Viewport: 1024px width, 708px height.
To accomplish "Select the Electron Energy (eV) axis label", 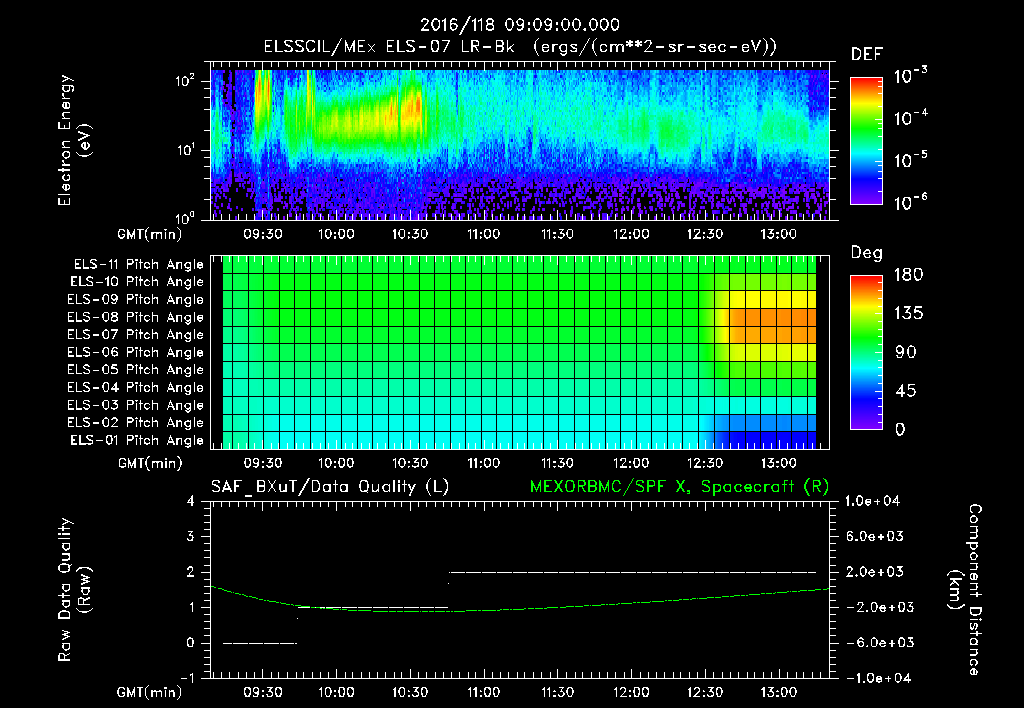I will [74, 140].
